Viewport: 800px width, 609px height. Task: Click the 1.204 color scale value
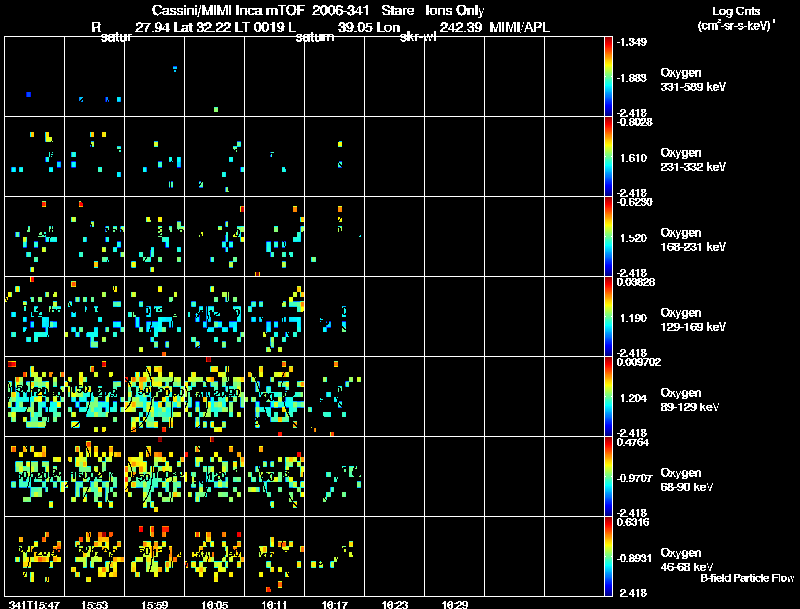click(x=633, y=398)
